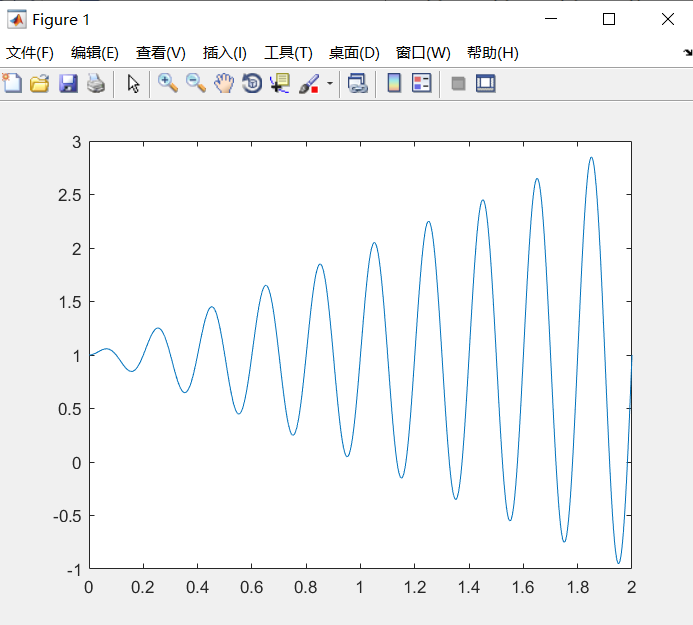Image resolution: width=693 pixels, height=625 pixels.
Task: Click Hide Plot Tools gray icon
Action: point(458,83)
